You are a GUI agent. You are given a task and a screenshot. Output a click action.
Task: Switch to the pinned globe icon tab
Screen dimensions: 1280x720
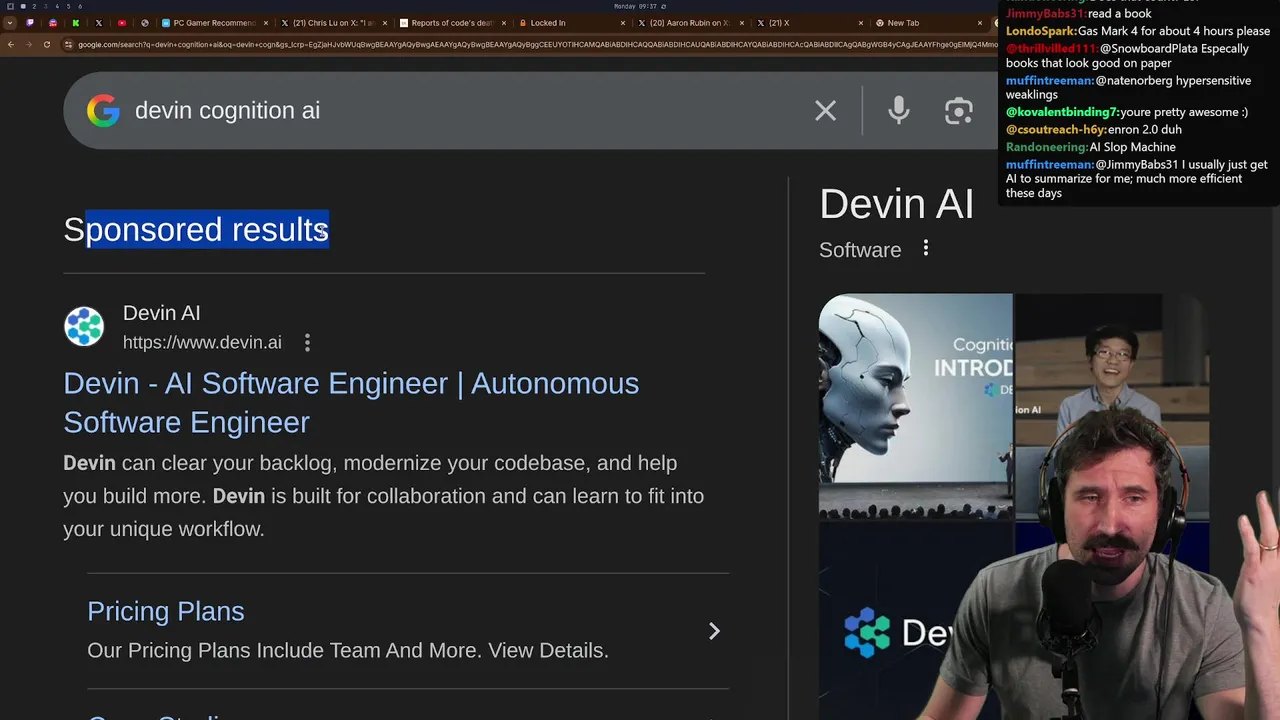coord(145,23)
